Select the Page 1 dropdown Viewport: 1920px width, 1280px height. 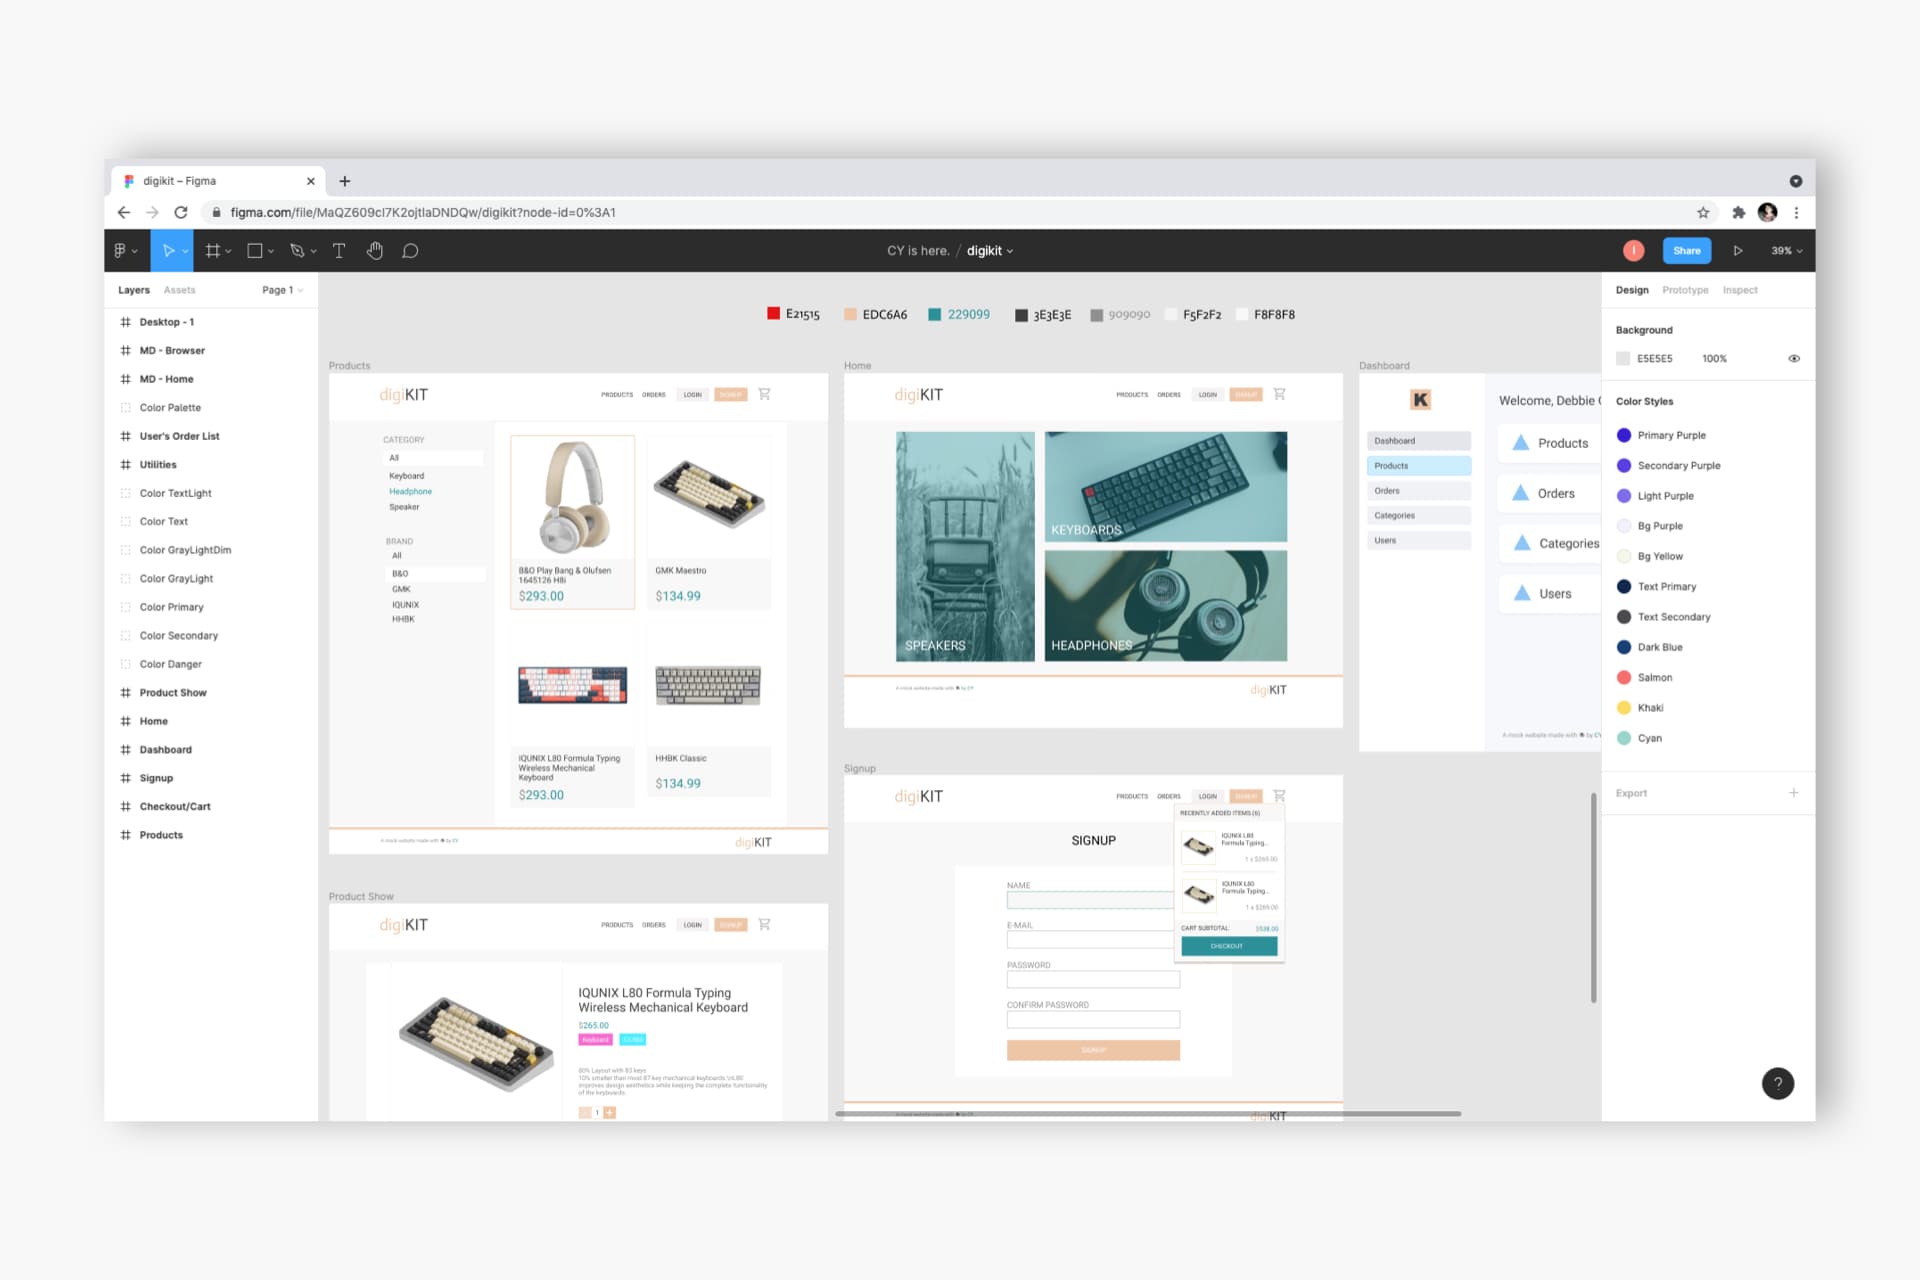tap(280, 289)
